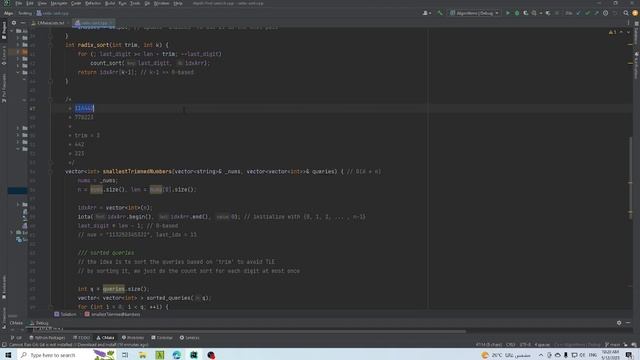Open the Help menu
Image resolution: width=640 pixels, height=360 pixels.
pyautogui.click(x=178, y=3)
